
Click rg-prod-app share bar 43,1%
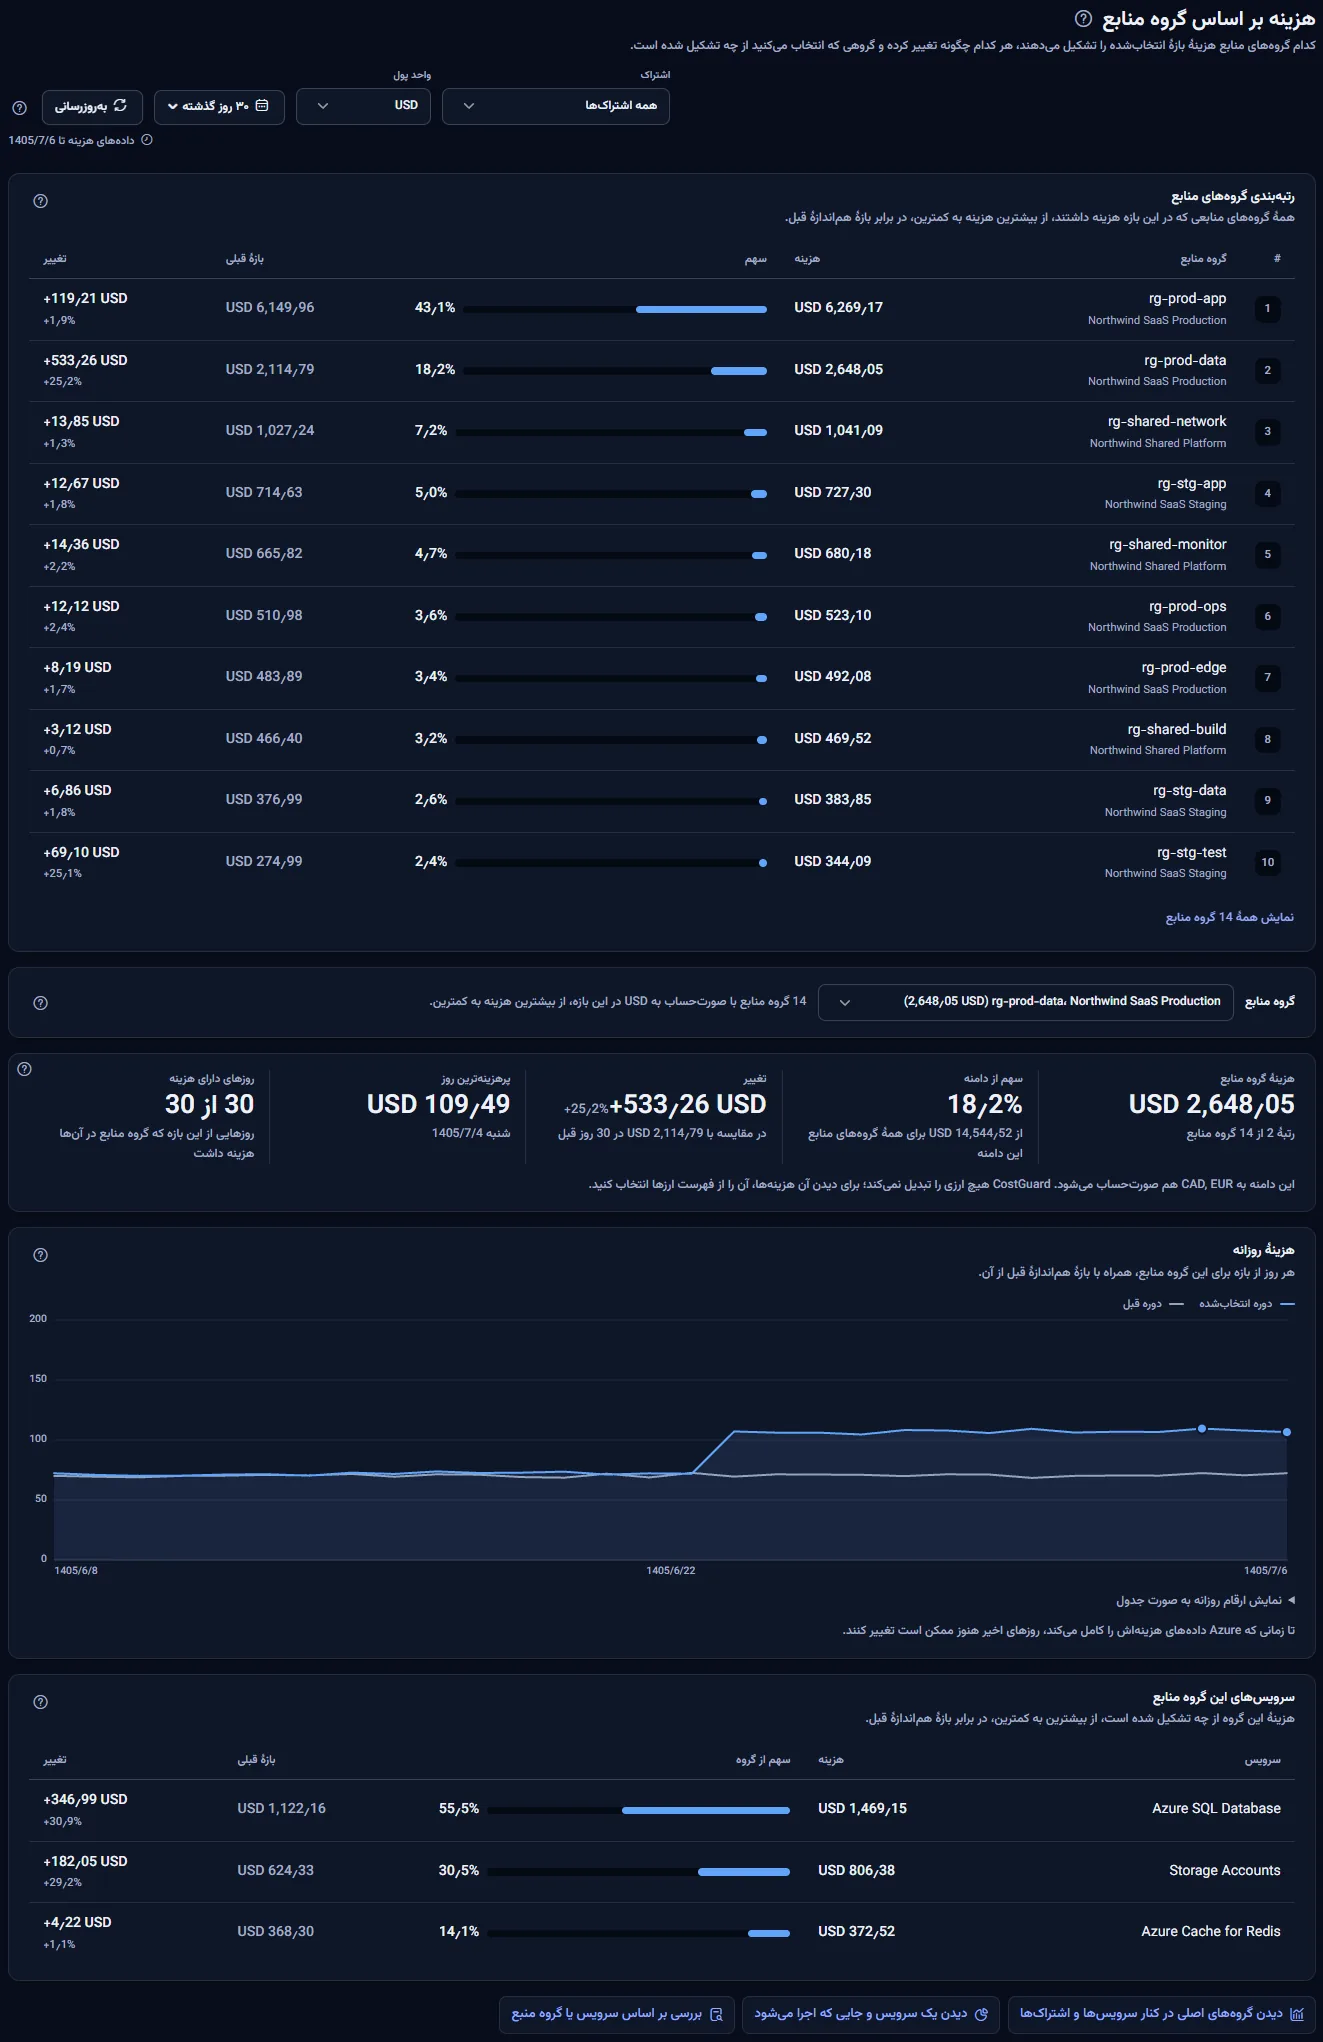(615, 309)
